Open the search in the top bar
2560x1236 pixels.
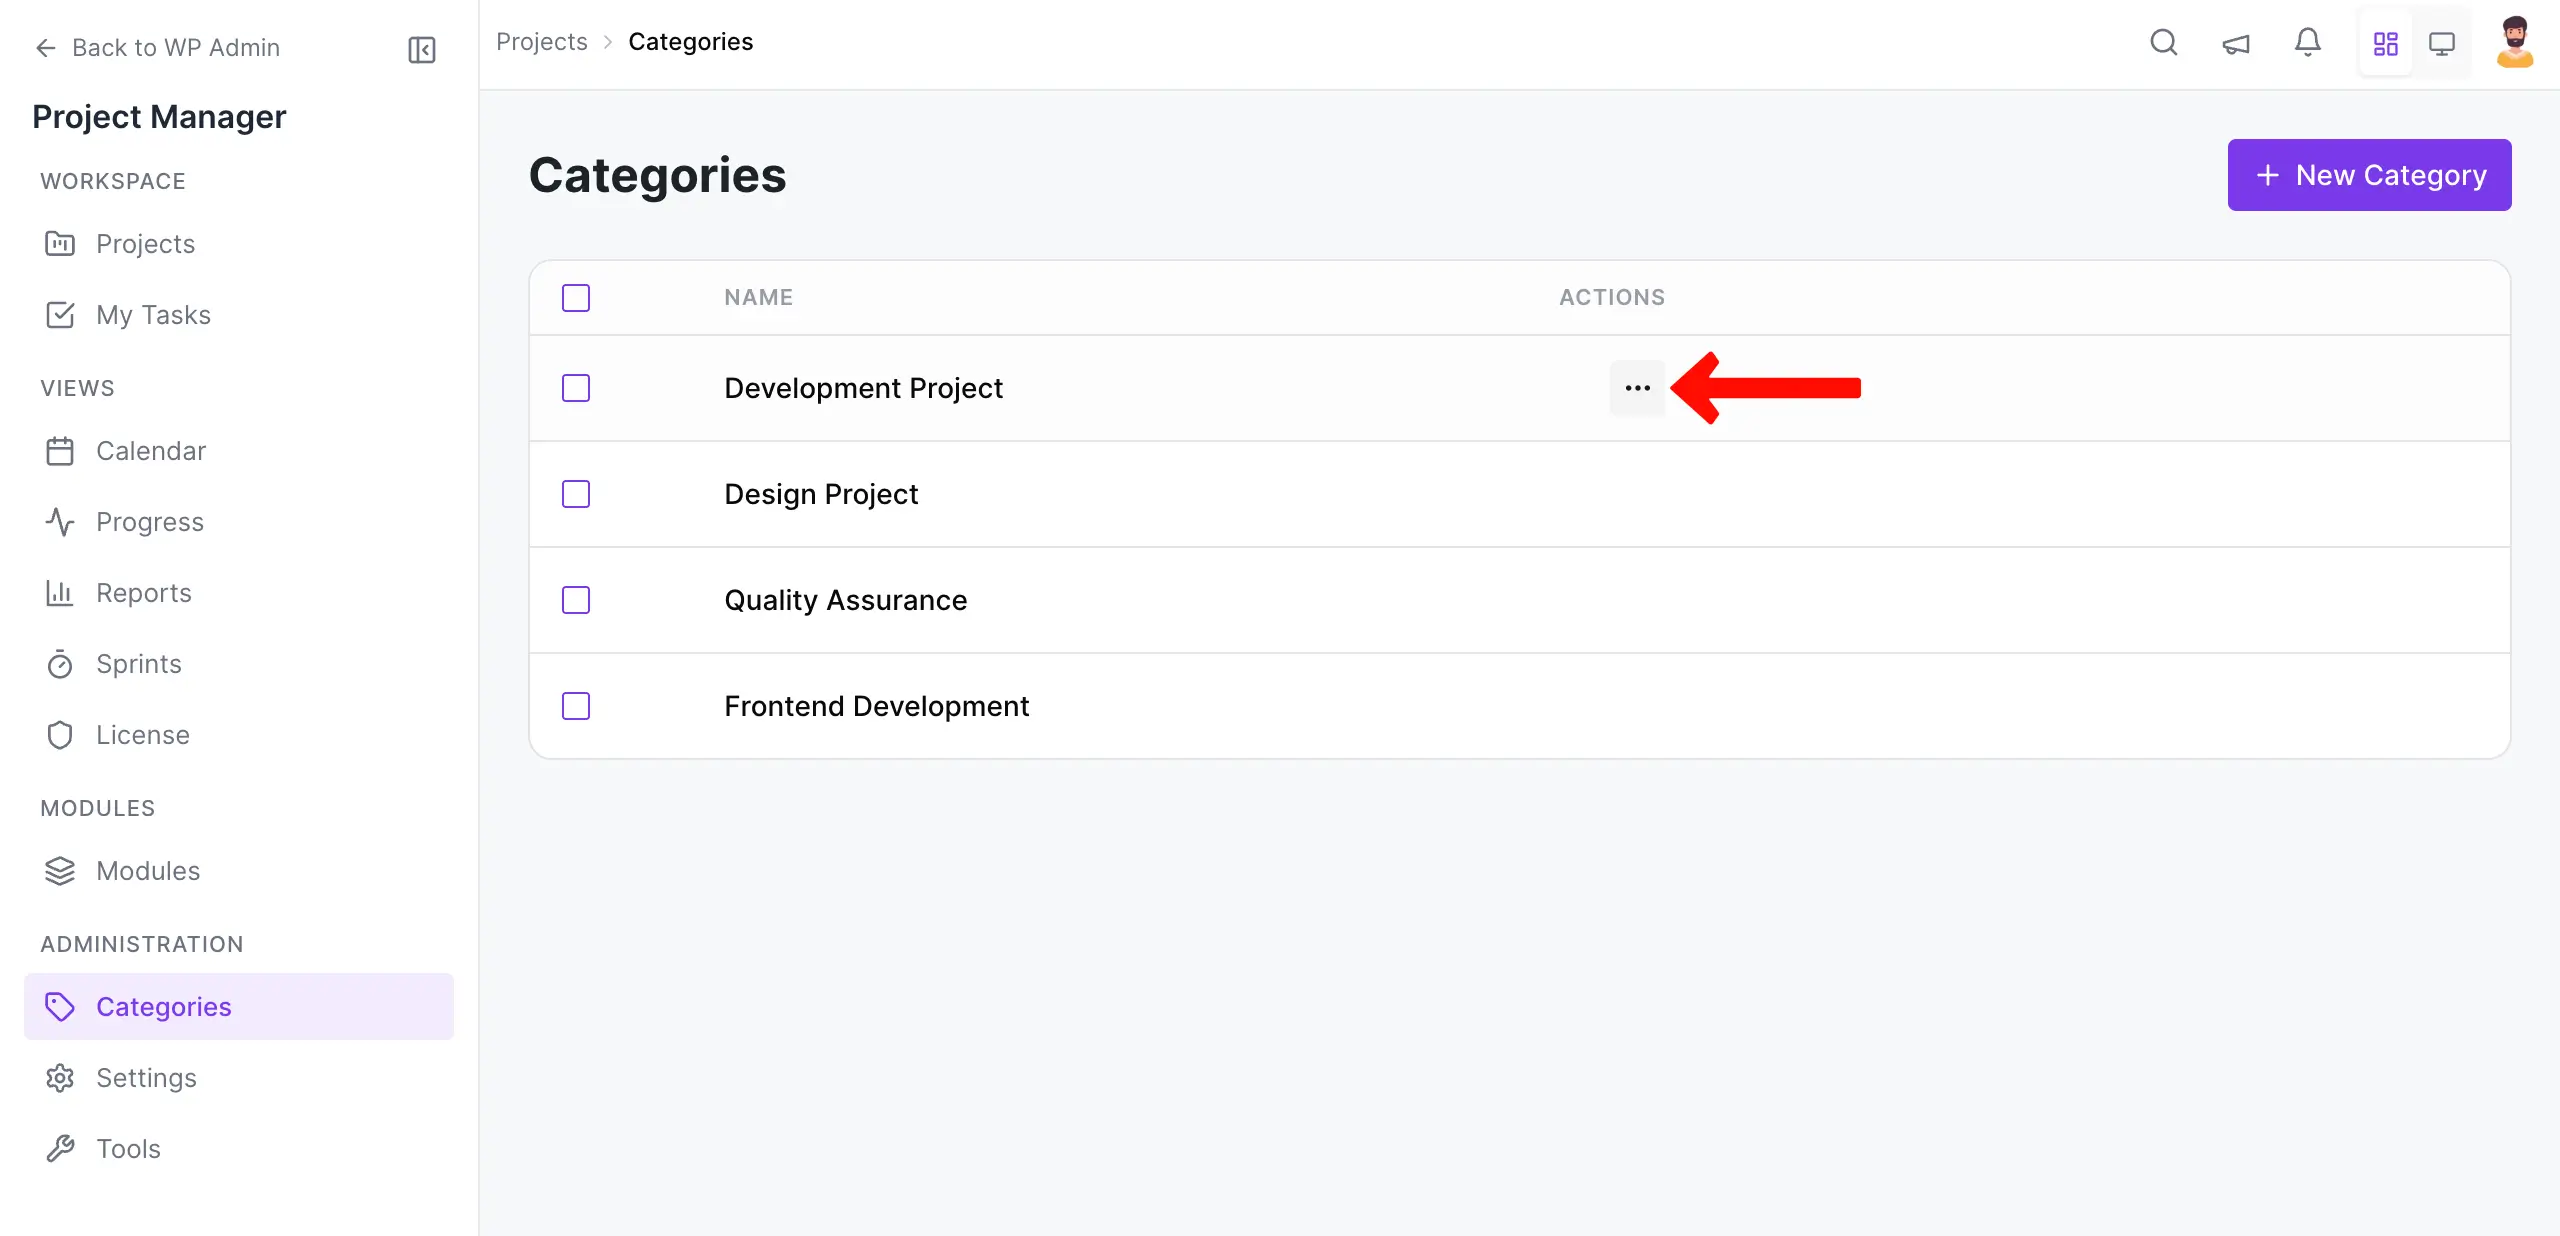point(2164,43)
